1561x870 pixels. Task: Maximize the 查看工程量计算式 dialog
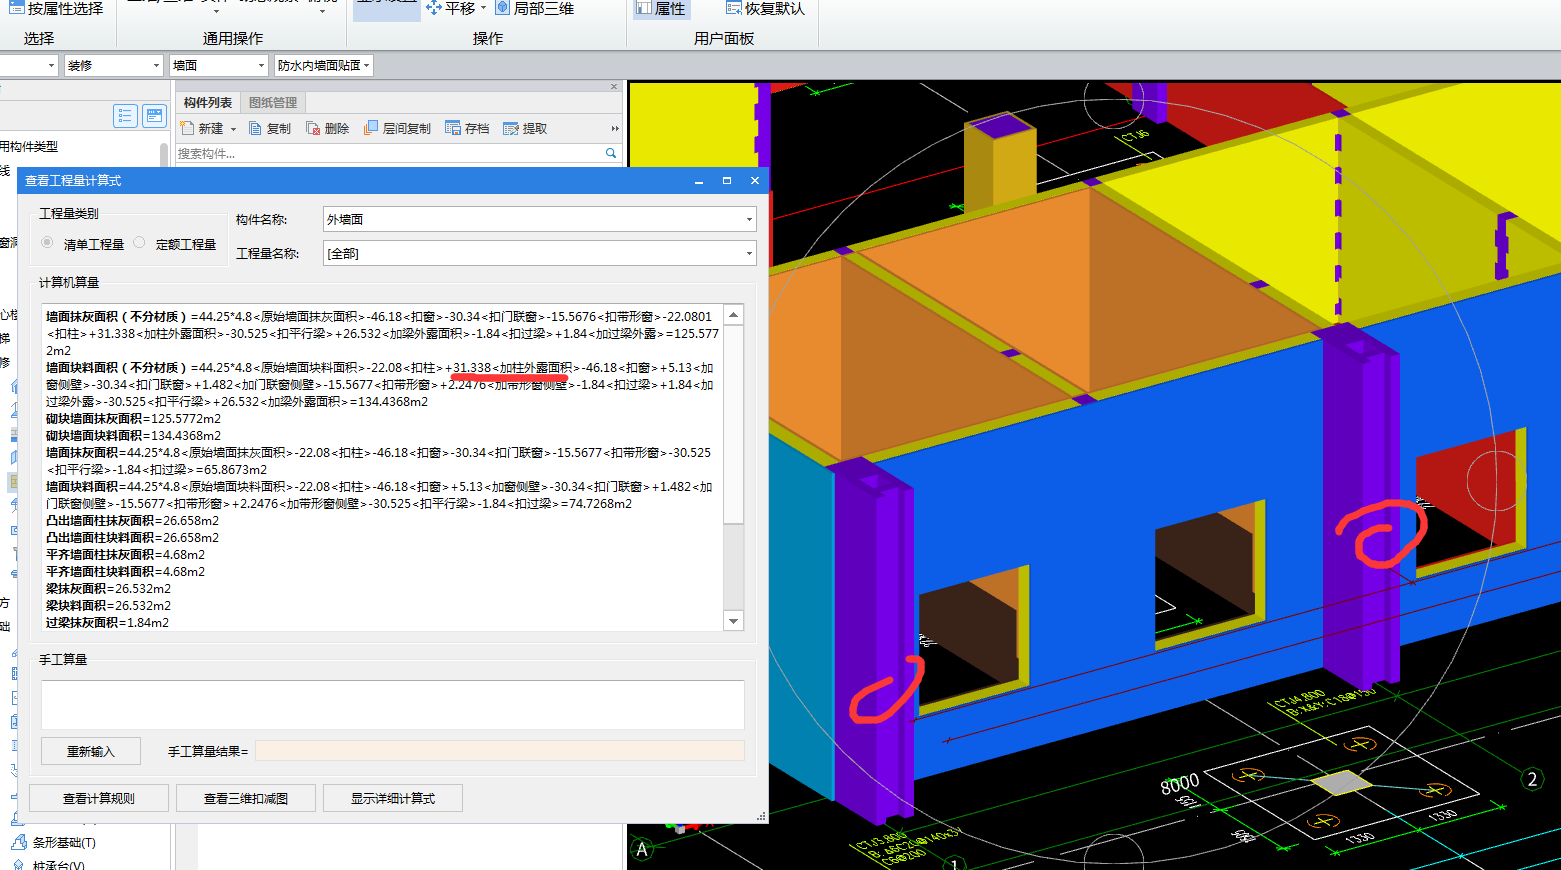pos(727,181)
